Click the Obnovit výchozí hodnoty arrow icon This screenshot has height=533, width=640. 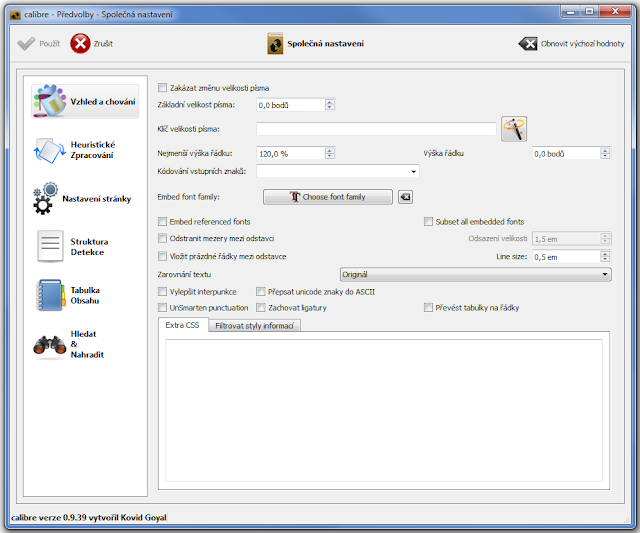click(x=528, y=44)
